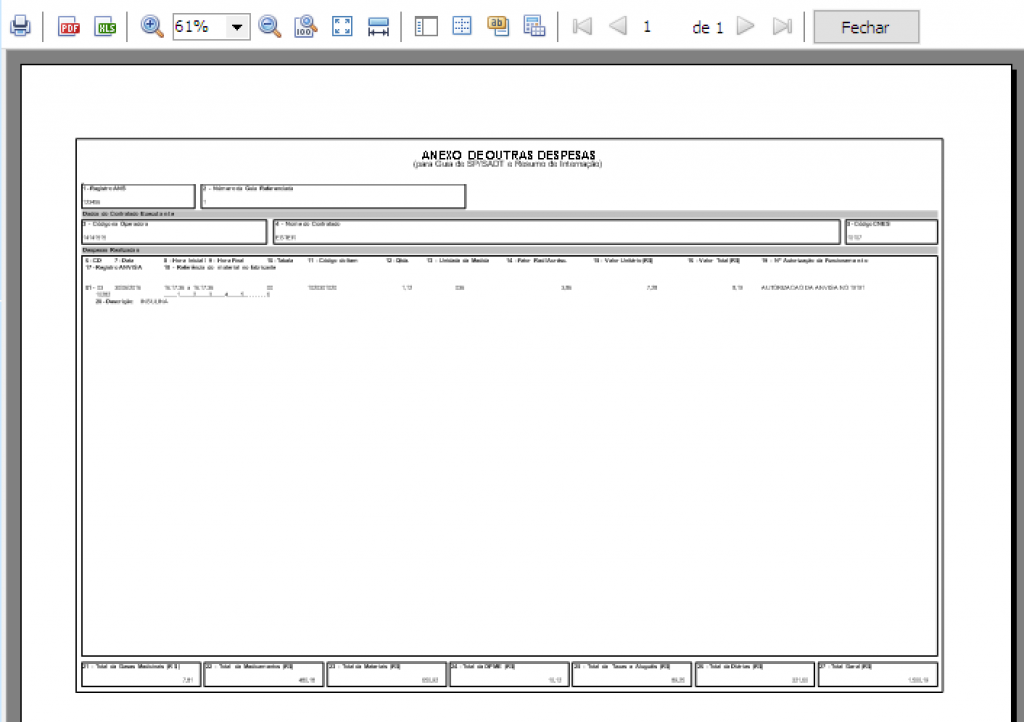This screenshot has height=722, width=1024.
Task: Zoom in with the plus magnifier
Action: 152,27
